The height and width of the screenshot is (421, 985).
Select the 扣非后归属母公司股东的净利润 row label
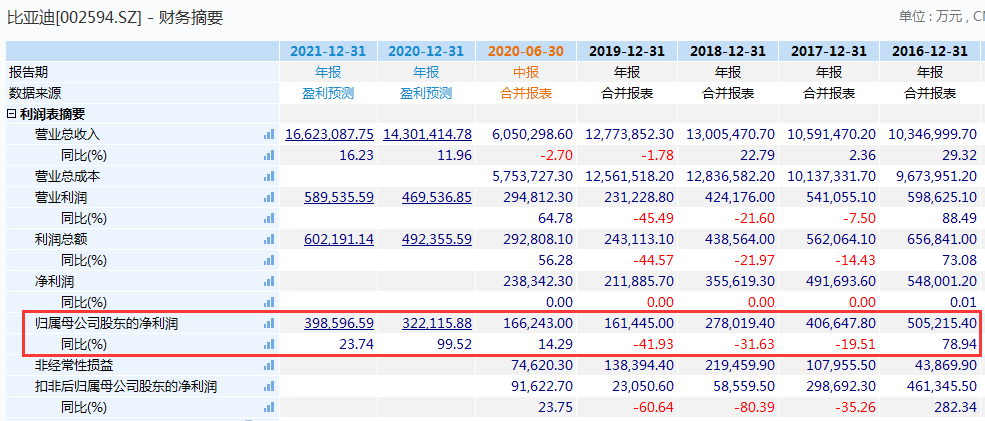(x=126, y=386)
